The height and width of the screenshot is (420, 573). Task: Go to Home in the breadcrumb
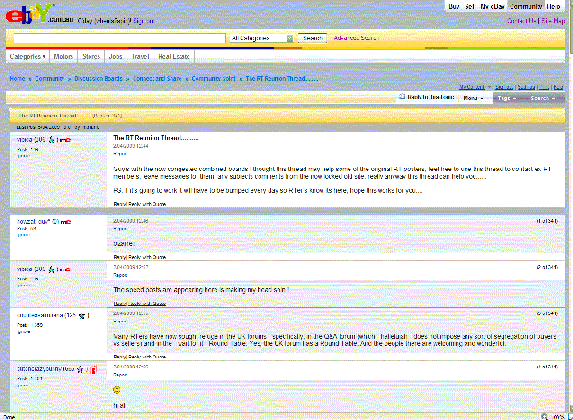click(x=17, y=79)
